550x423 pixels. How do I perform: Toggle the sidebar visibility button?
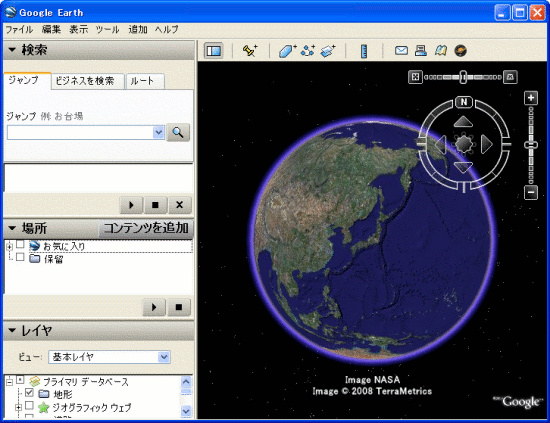(214, 51)
